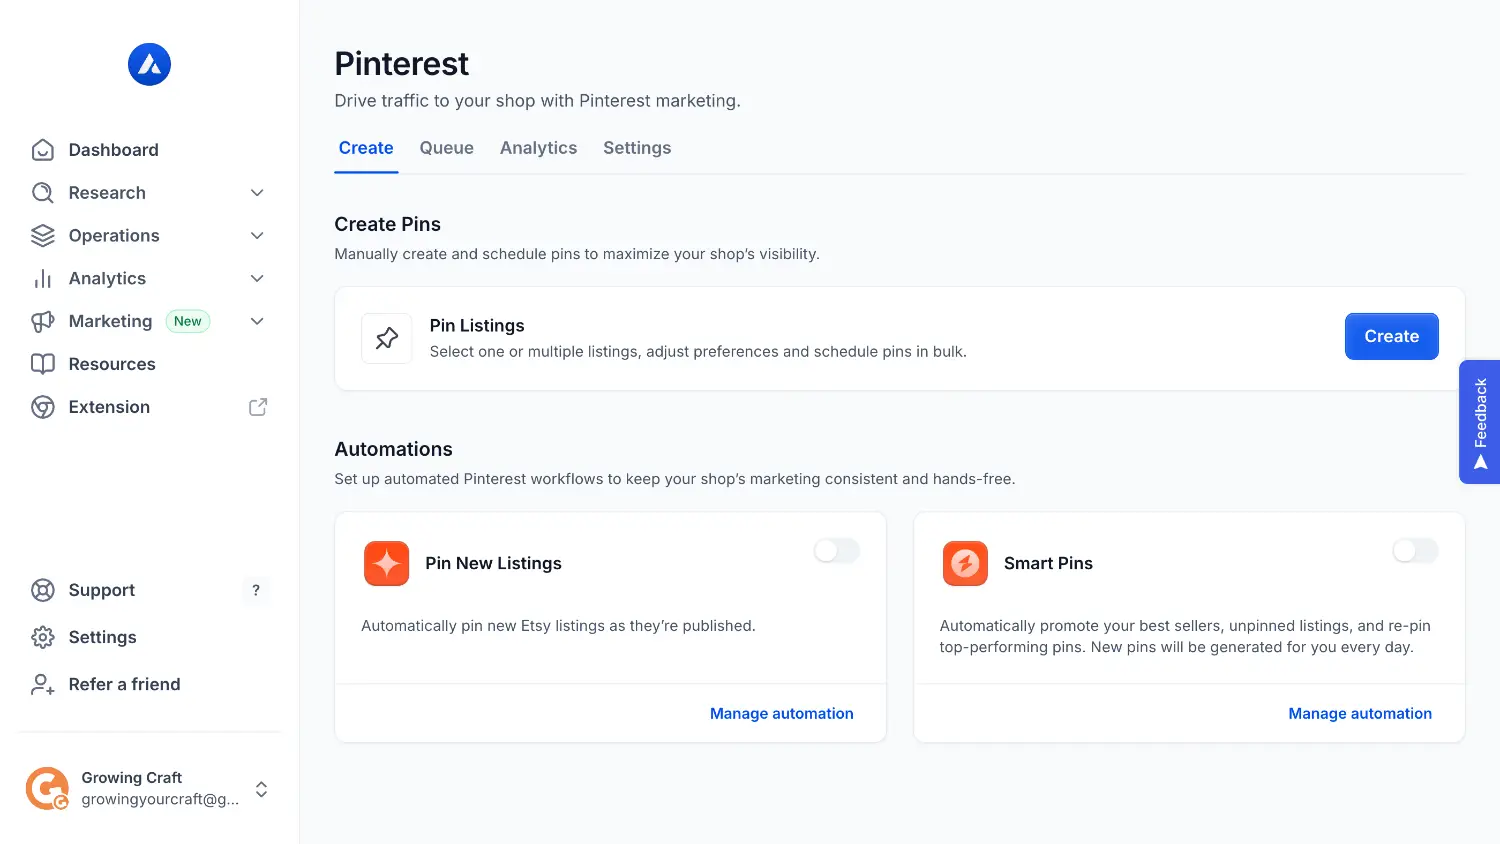Click the orange sparkle Pin New Listings icon

387,564
